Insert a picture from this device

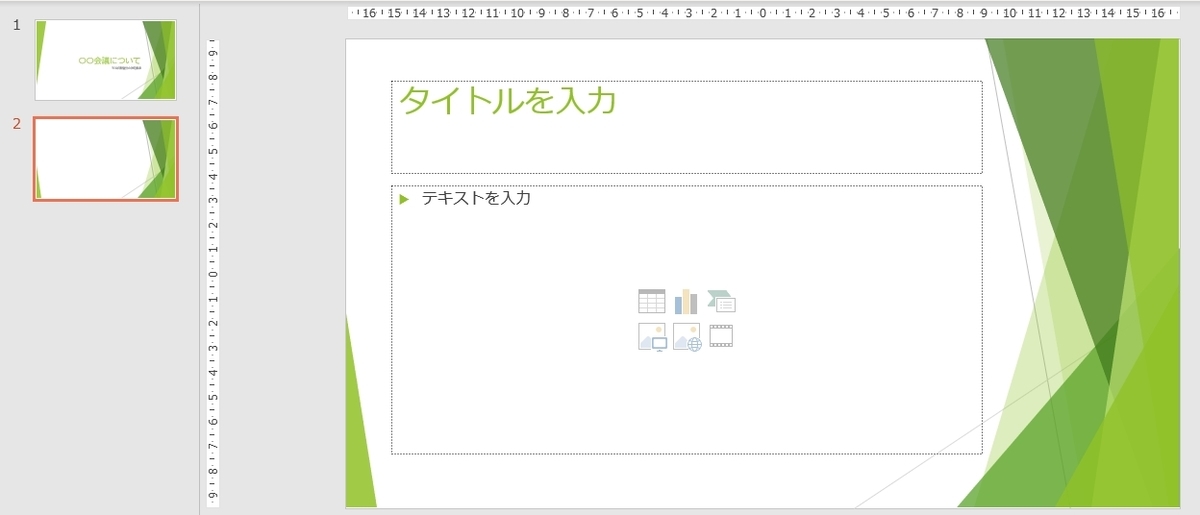pyautogui.click(x=652, y=337)
